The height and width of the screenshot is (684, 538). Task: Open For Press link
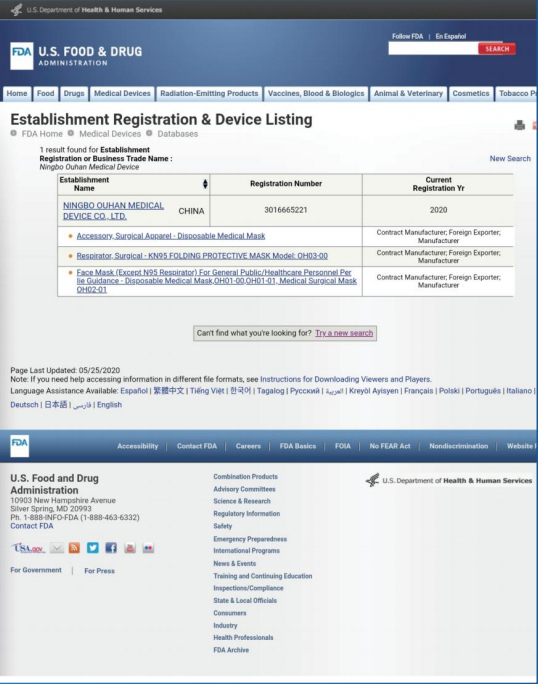tap(99, 571)
